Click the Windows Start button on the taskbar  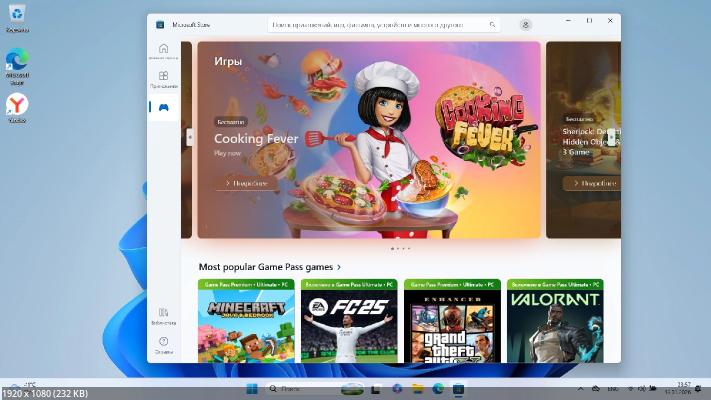251,388
